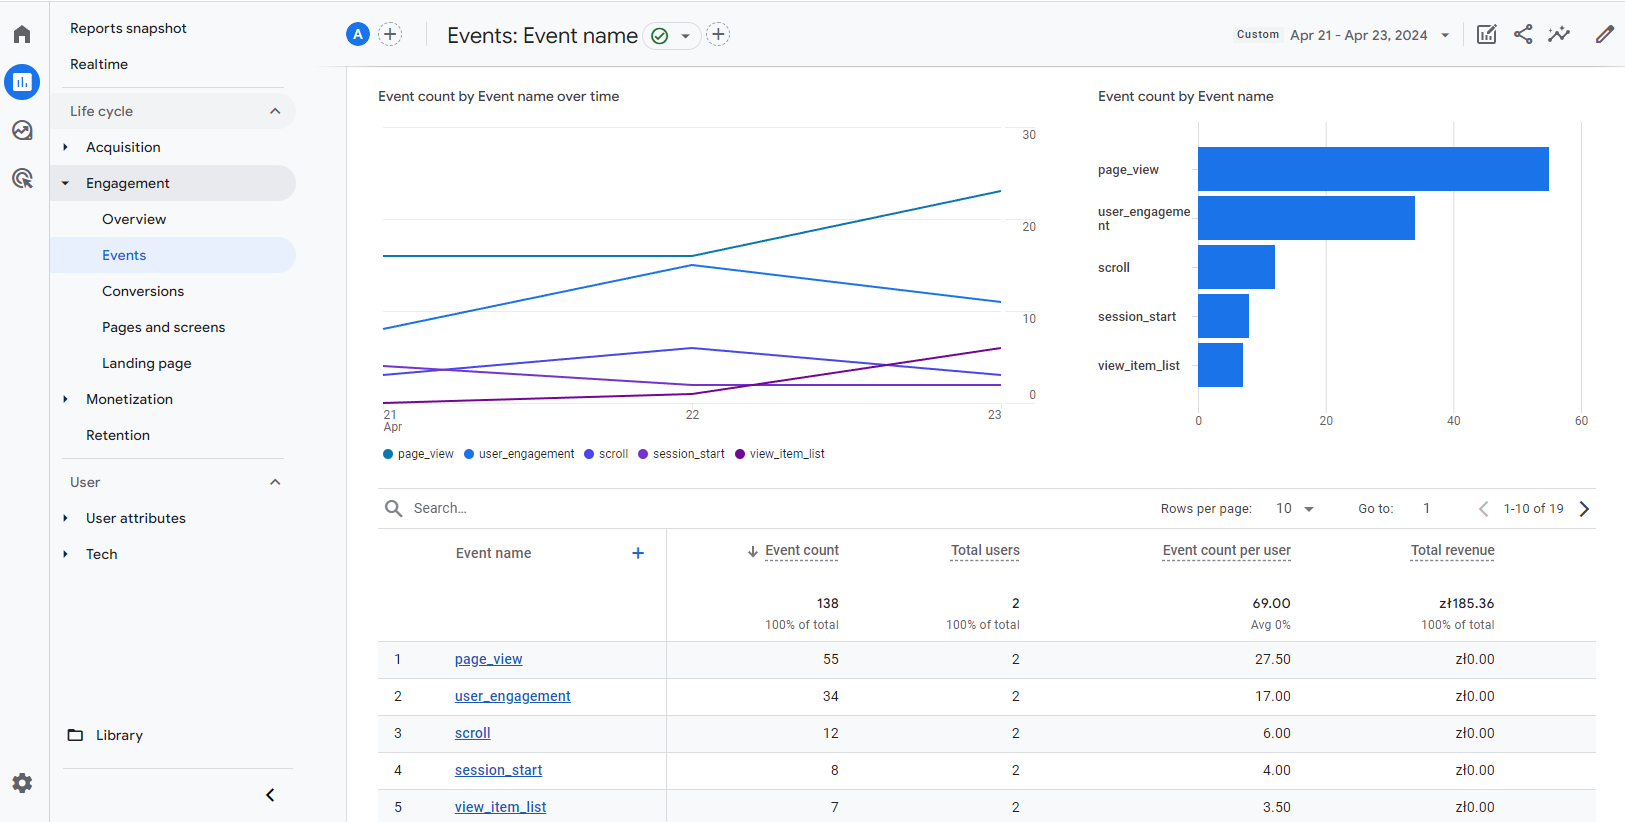Click the page_view bar in the bar chart

1373,169
